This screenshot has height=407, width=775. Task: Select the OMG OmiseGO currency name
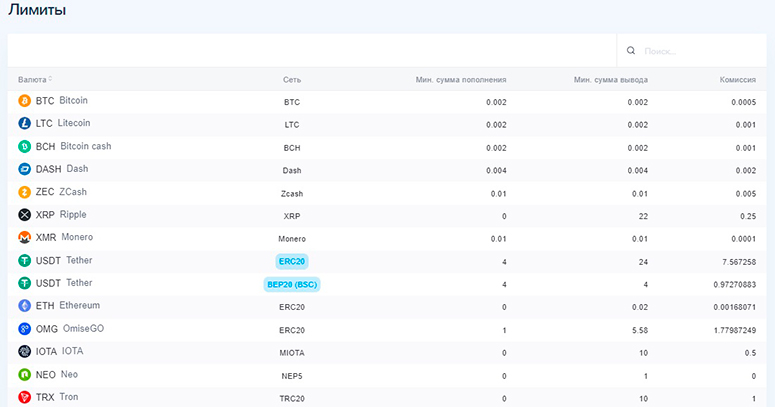tap(70, 329)
